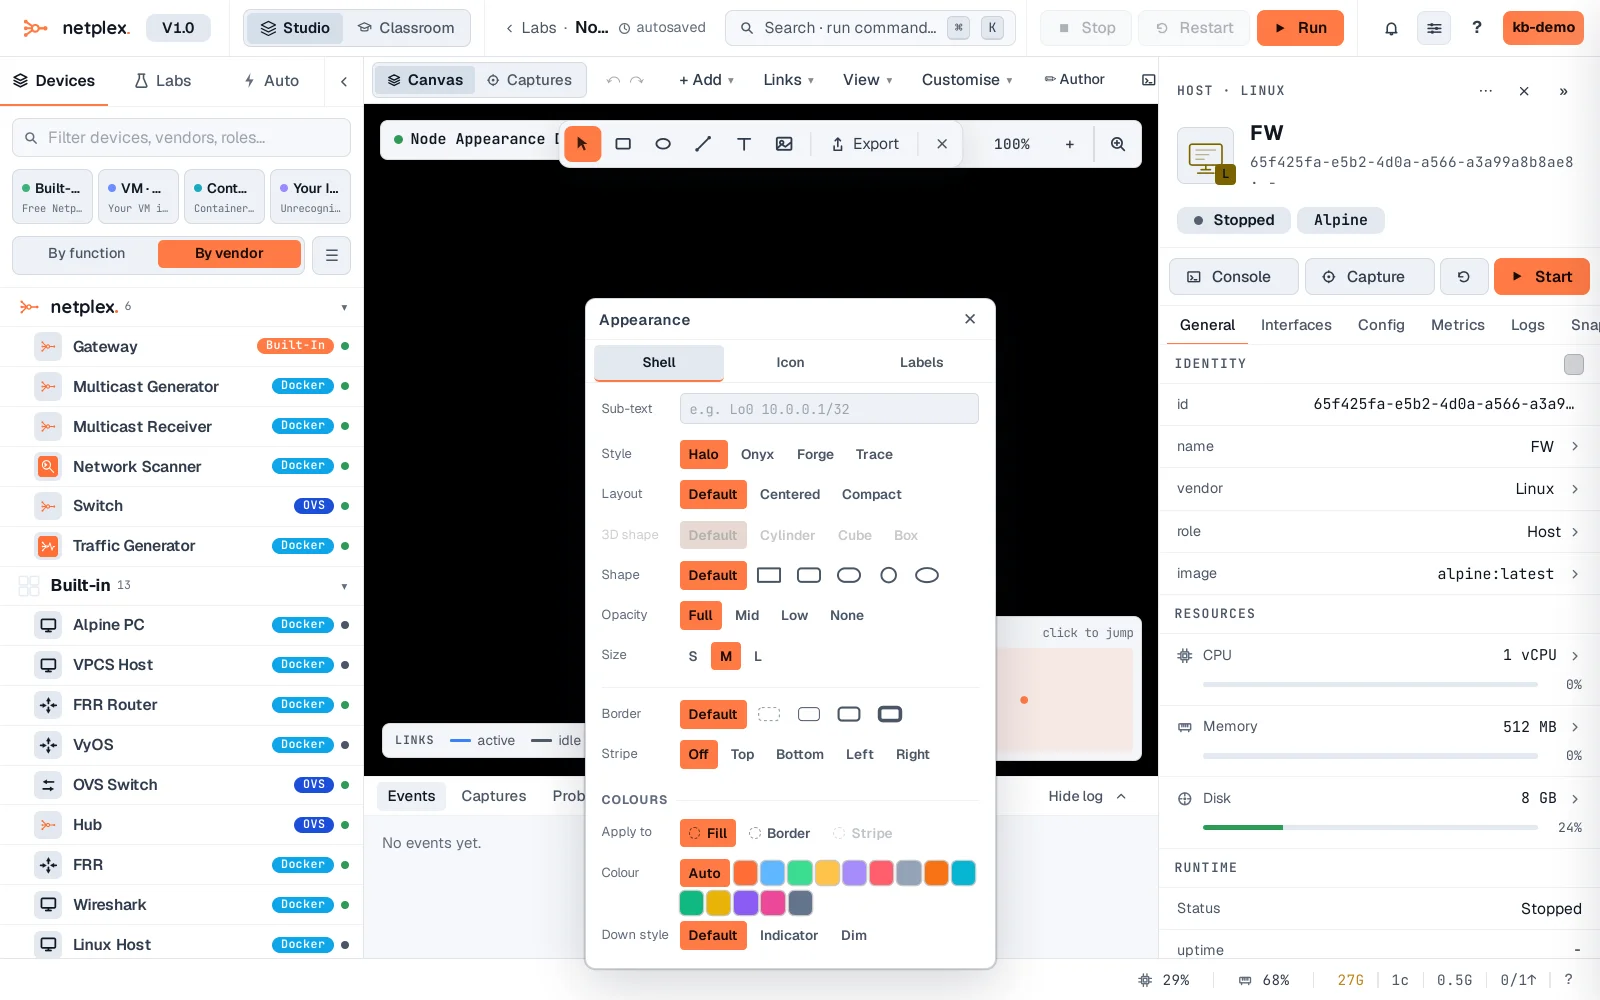Click the OVS Switch device icon
This screenshot has height=1000, width=1600.
[48, 785]
